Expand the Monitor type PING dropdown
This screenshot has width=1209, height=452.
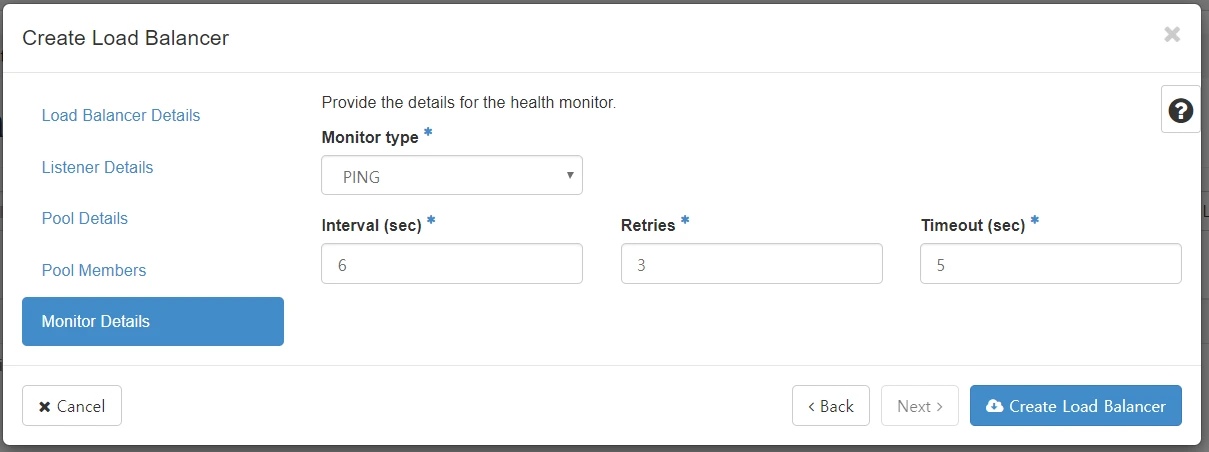pyautogui.click(x=452, y=176)
